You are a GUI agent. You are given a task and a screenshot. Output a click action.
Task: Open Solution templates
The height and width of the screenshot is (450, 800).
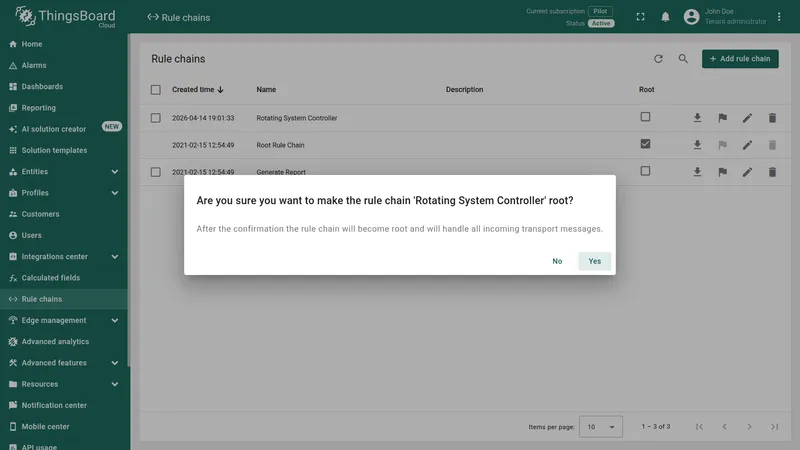click(x=64, y=151)
